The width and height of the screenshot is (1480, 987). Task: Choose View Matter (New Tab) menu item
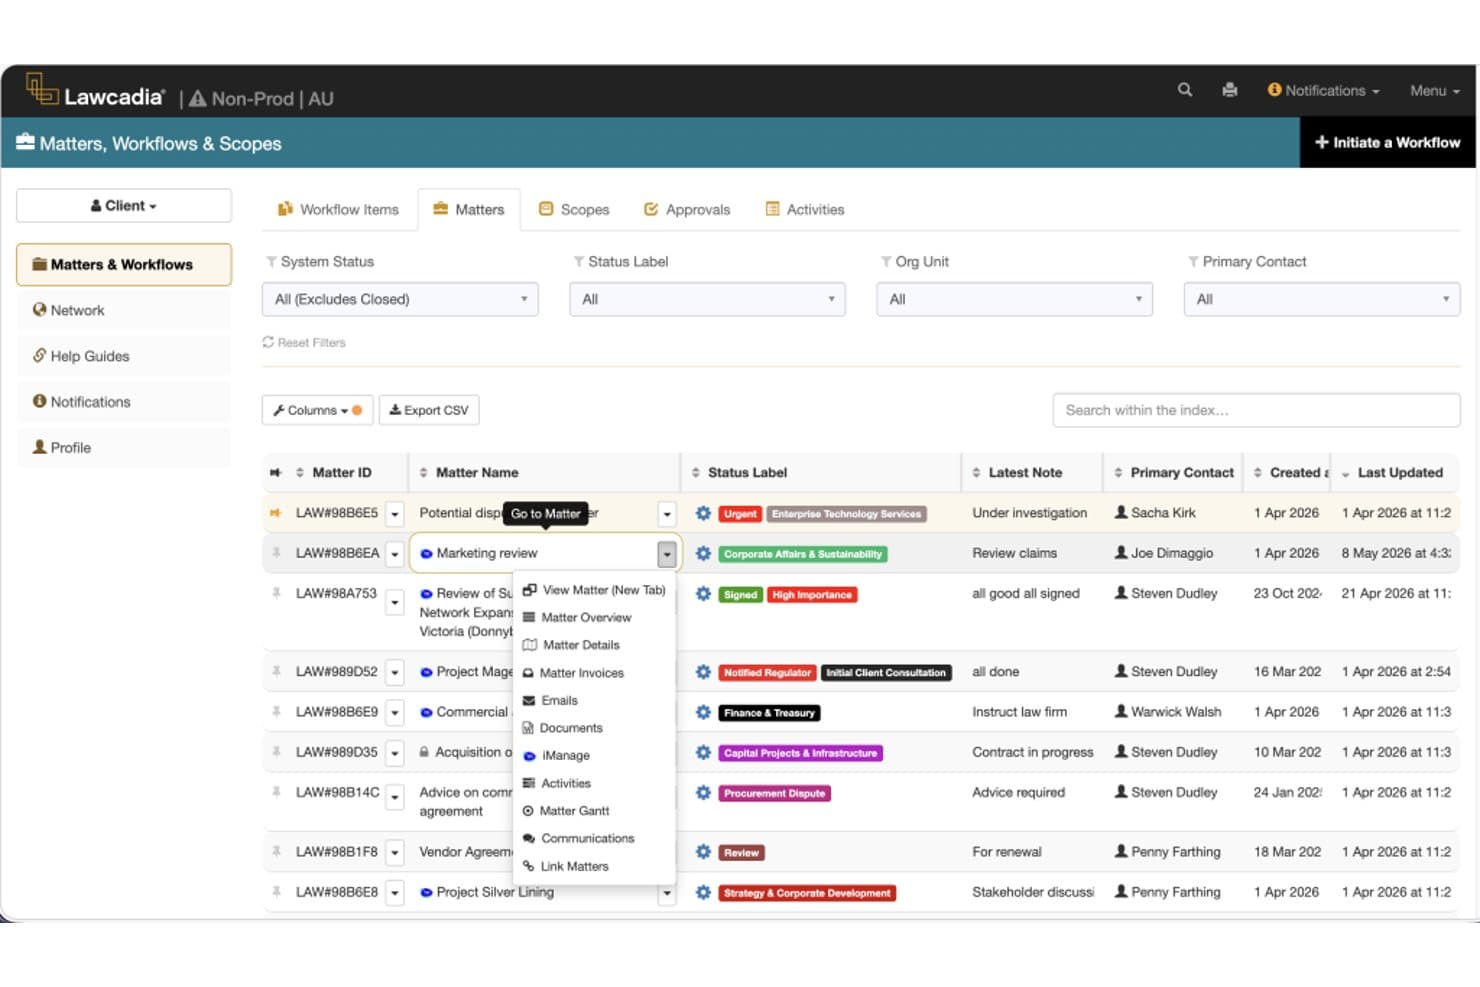click(594, 590)
